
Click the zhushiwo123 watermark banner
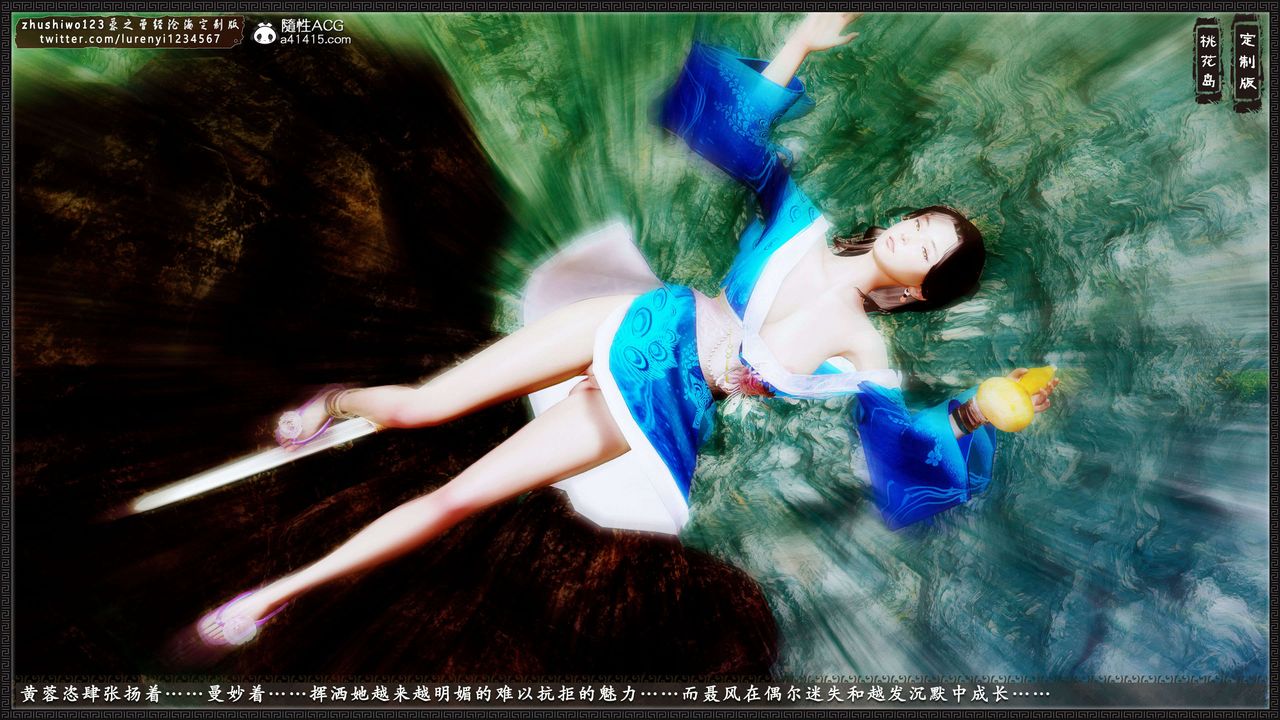coord(130,24)
